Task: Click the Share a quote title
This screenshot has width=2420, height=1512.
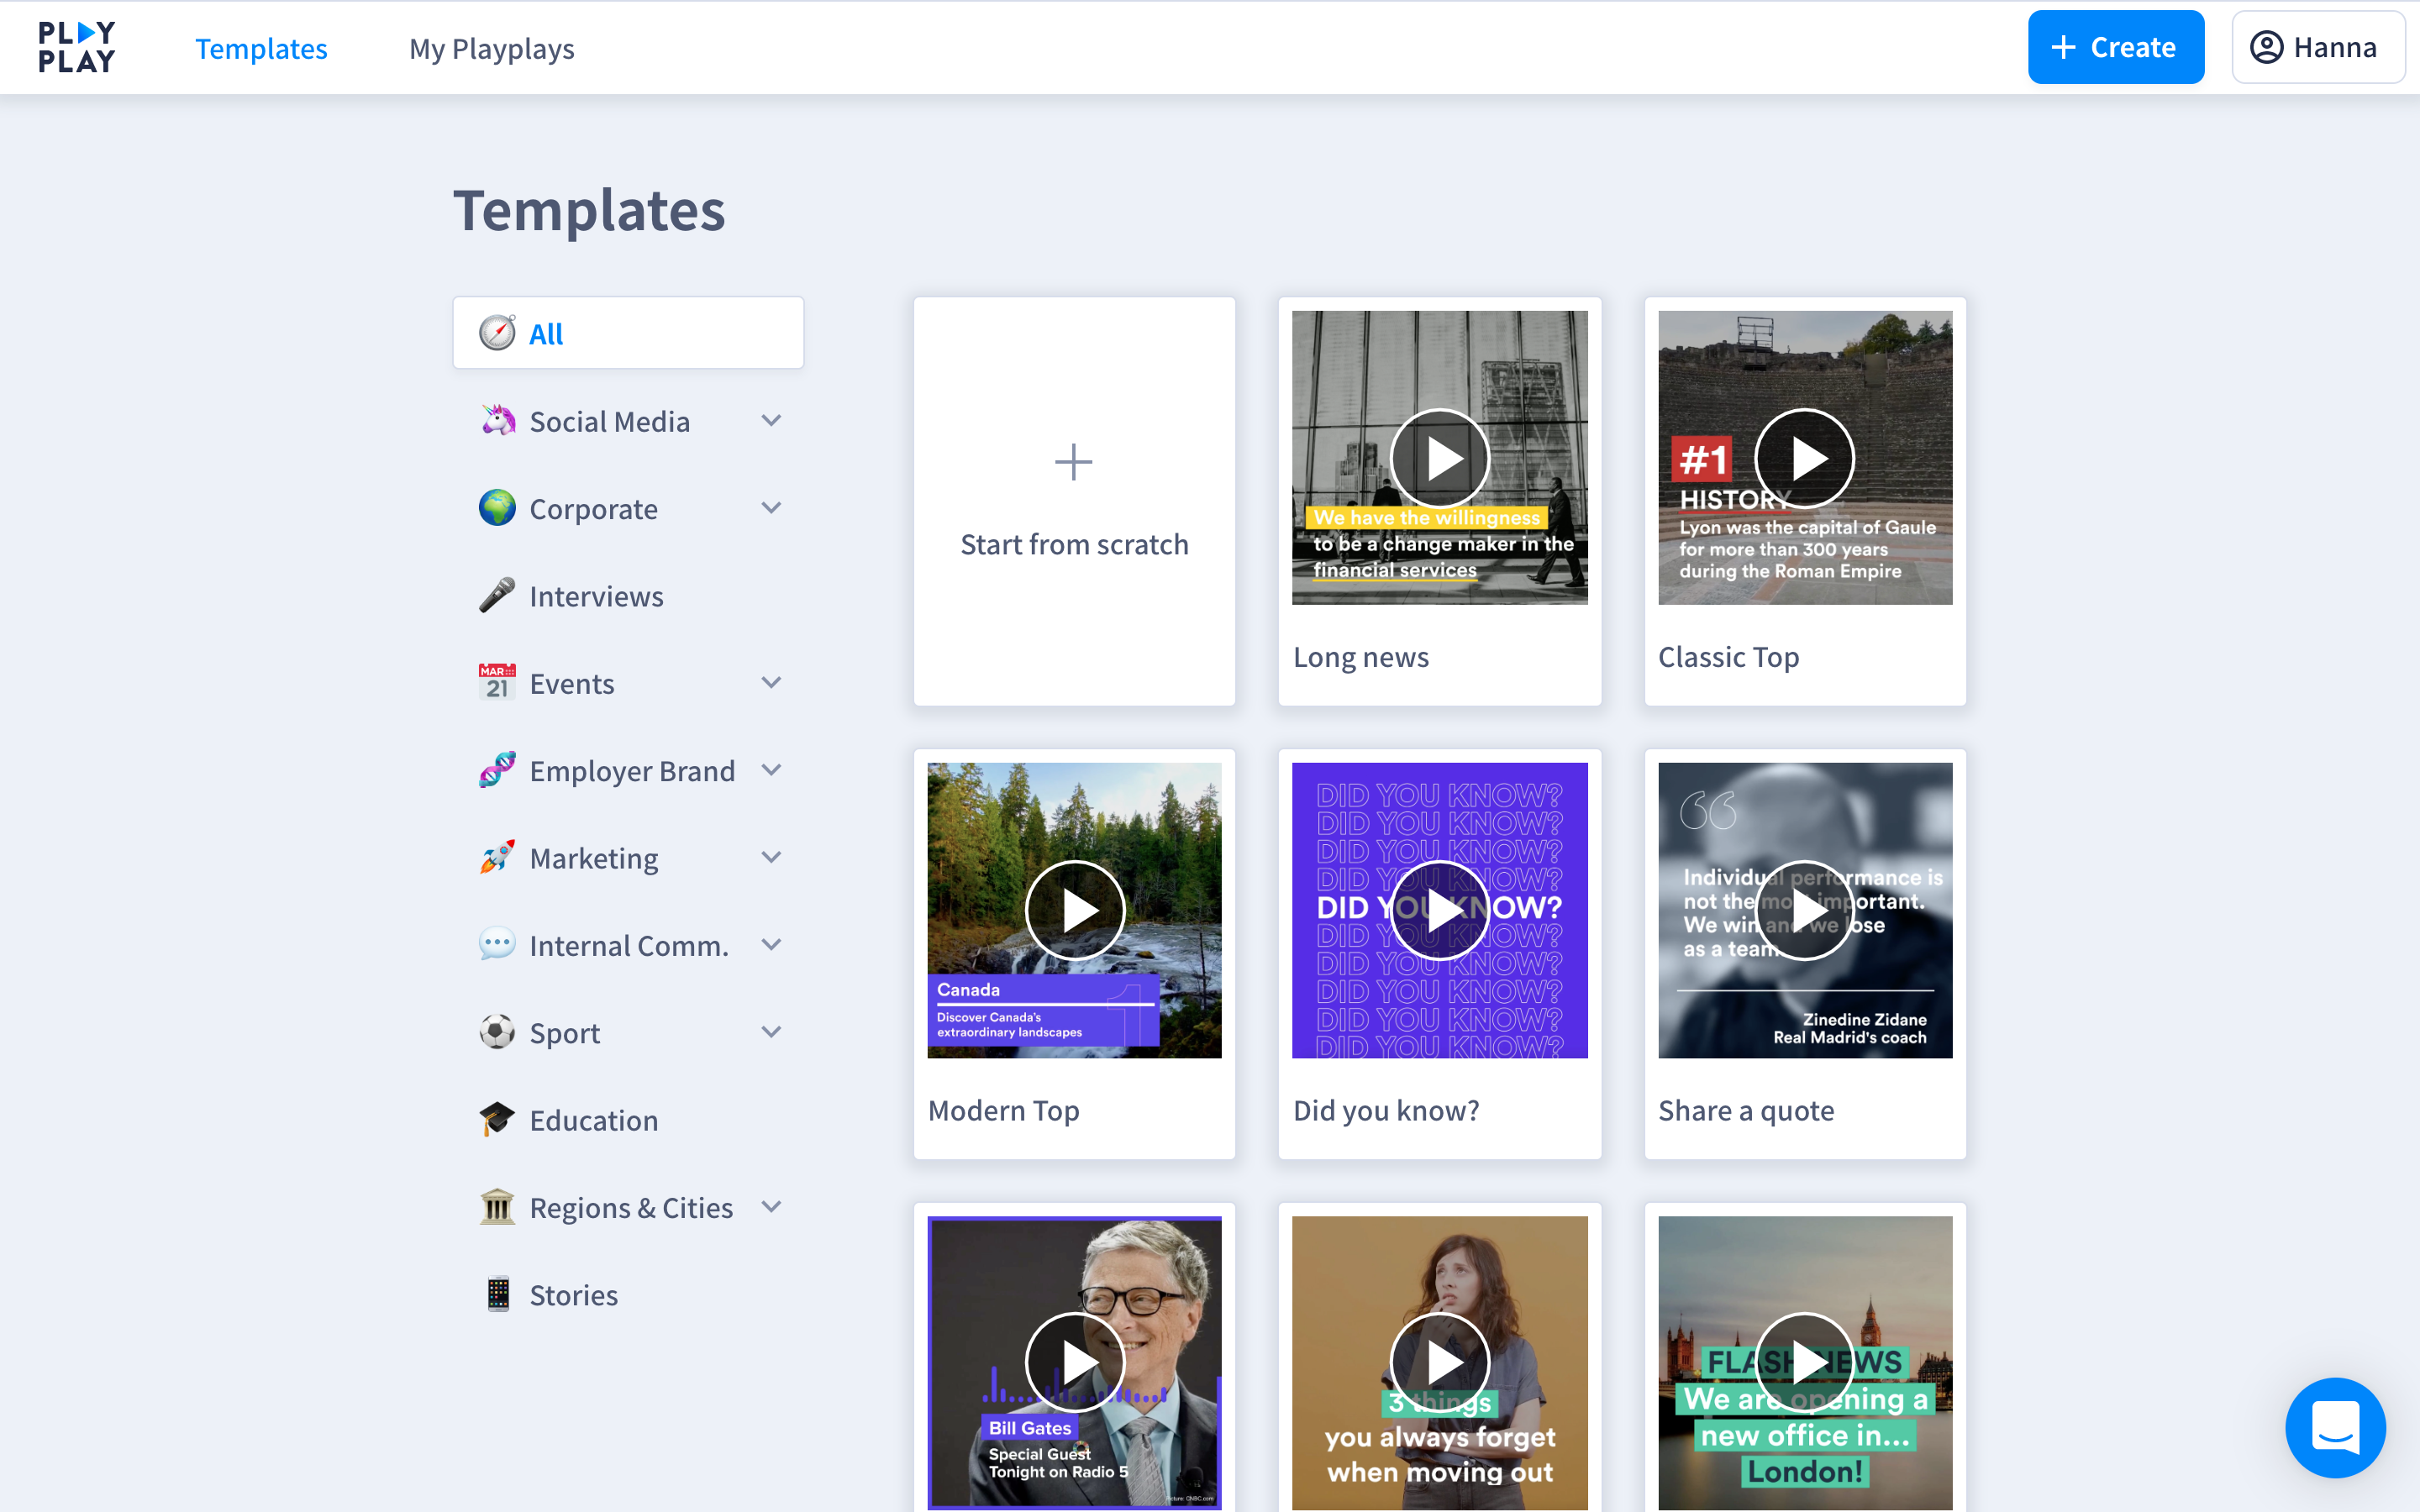Action: click(x=1746, y=1110)
